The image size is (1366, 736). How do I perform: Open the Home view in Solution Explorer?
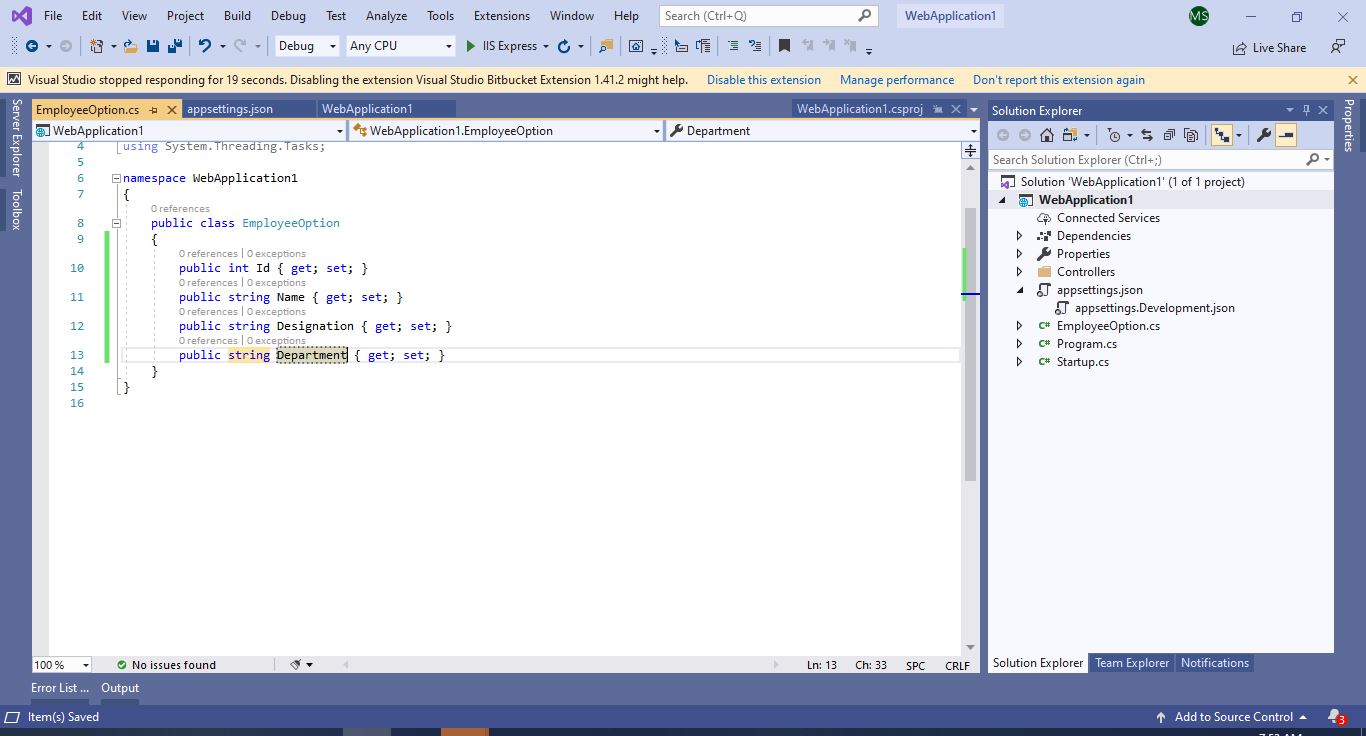(1046, 134)
